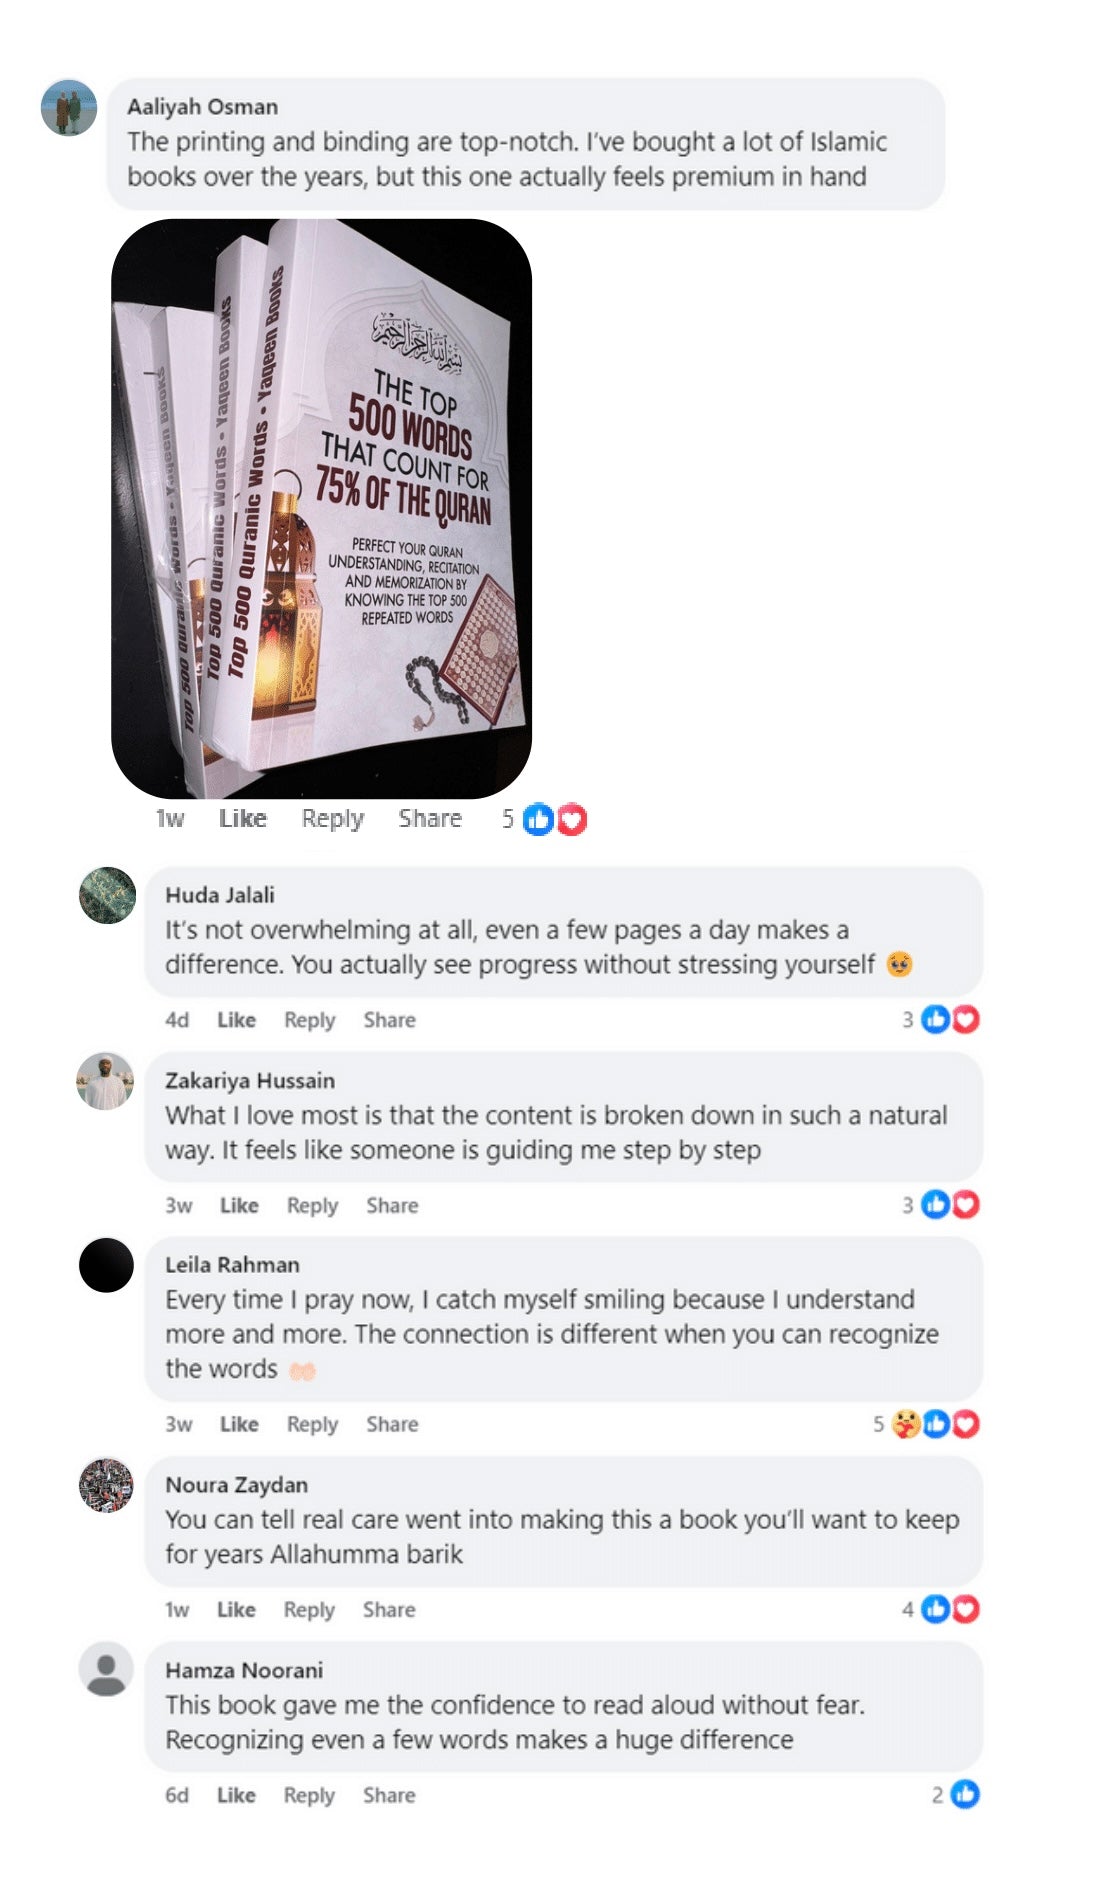Share Hamza Noorani's comment
The width and height of the screenshot is (1093, 1891).
(389, 1796)
